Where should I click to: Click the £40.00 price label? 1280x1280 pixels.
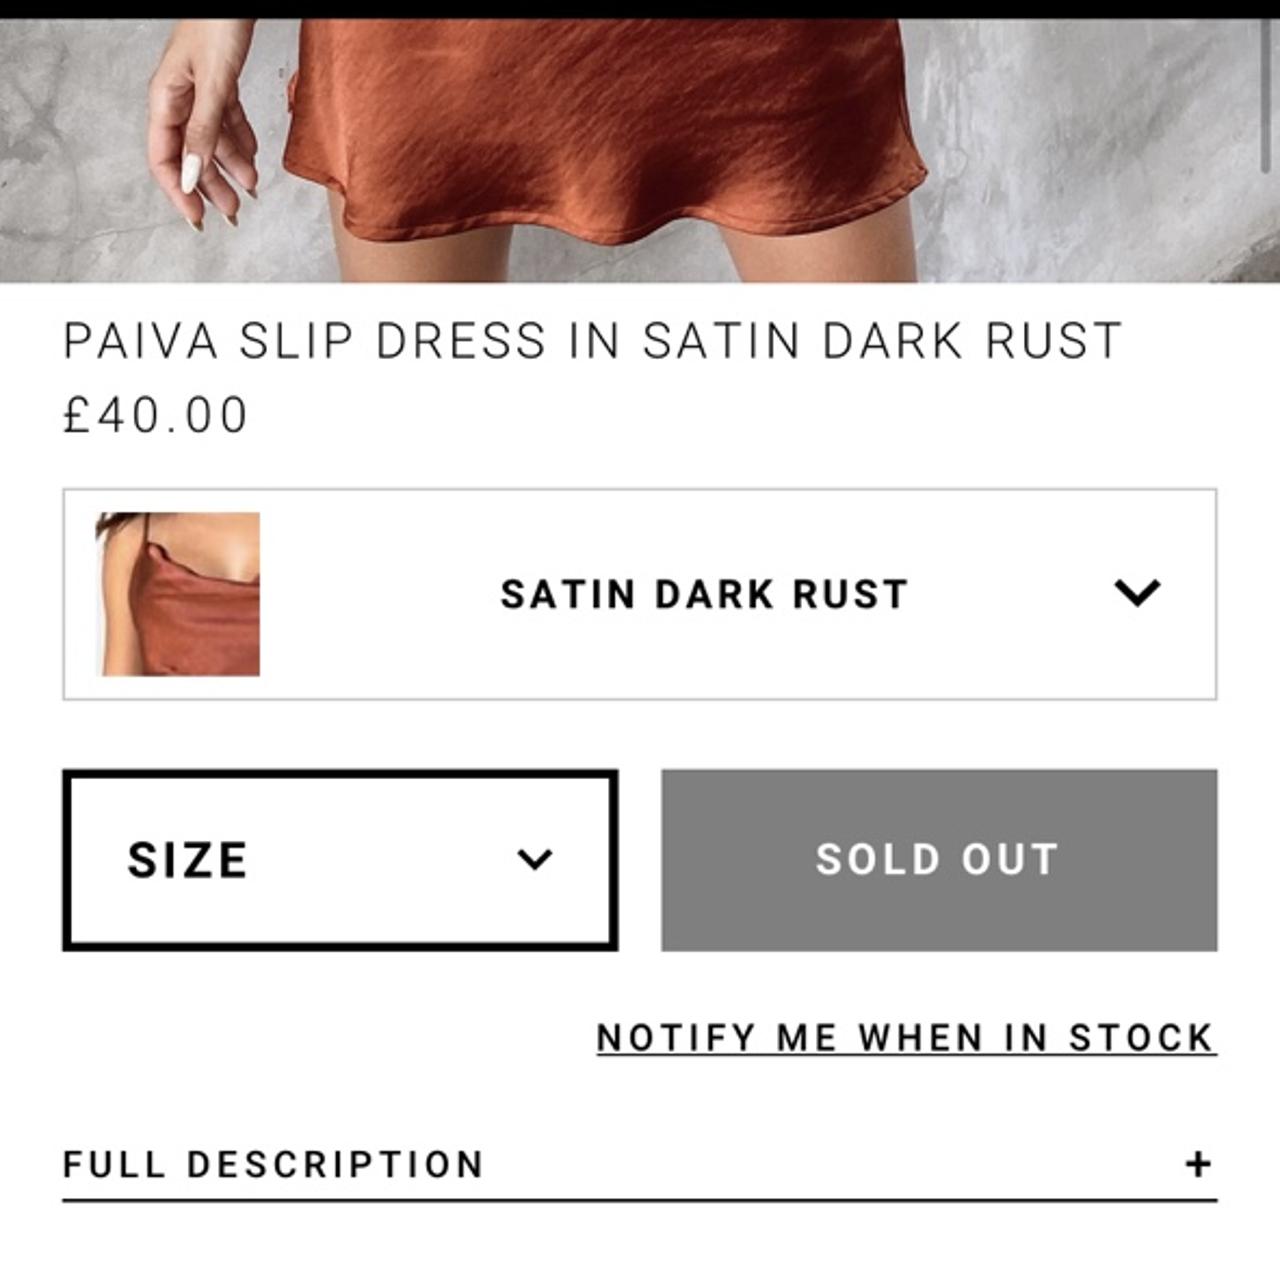click(x=155, y=410)
